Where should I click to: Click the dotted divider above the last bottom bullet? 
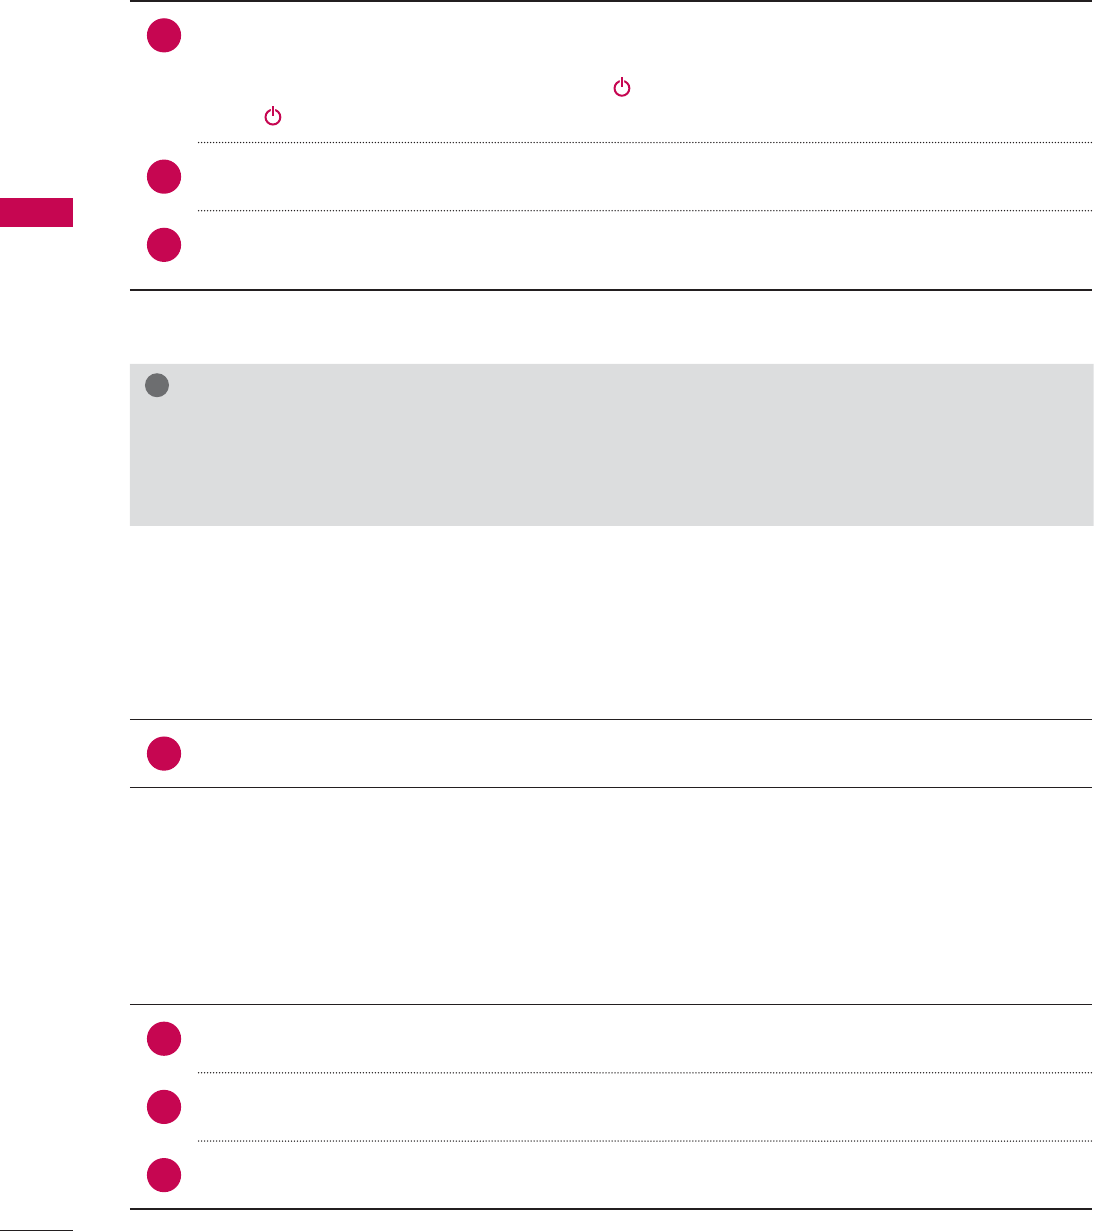tap(645, 1141)
